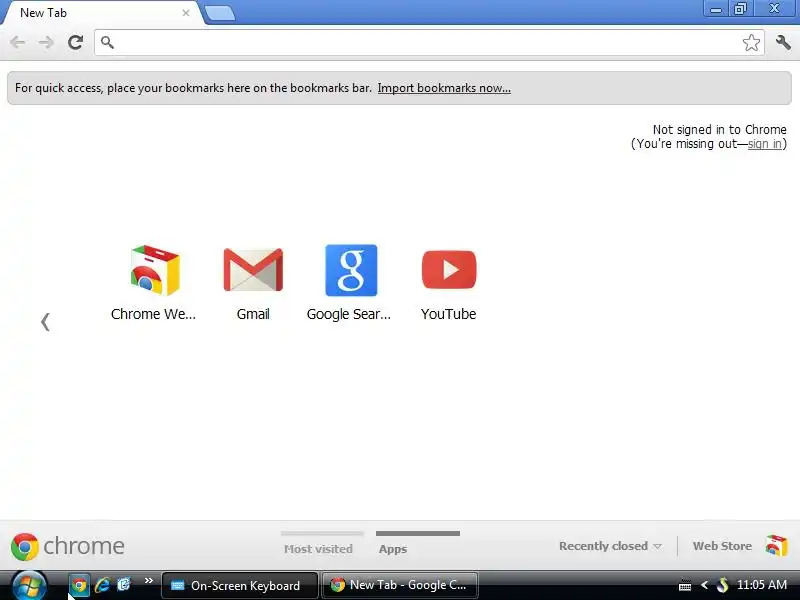Switch to Most visited section
The height and width of the screenshot is (600, 800).
click(x=319, y=549)
